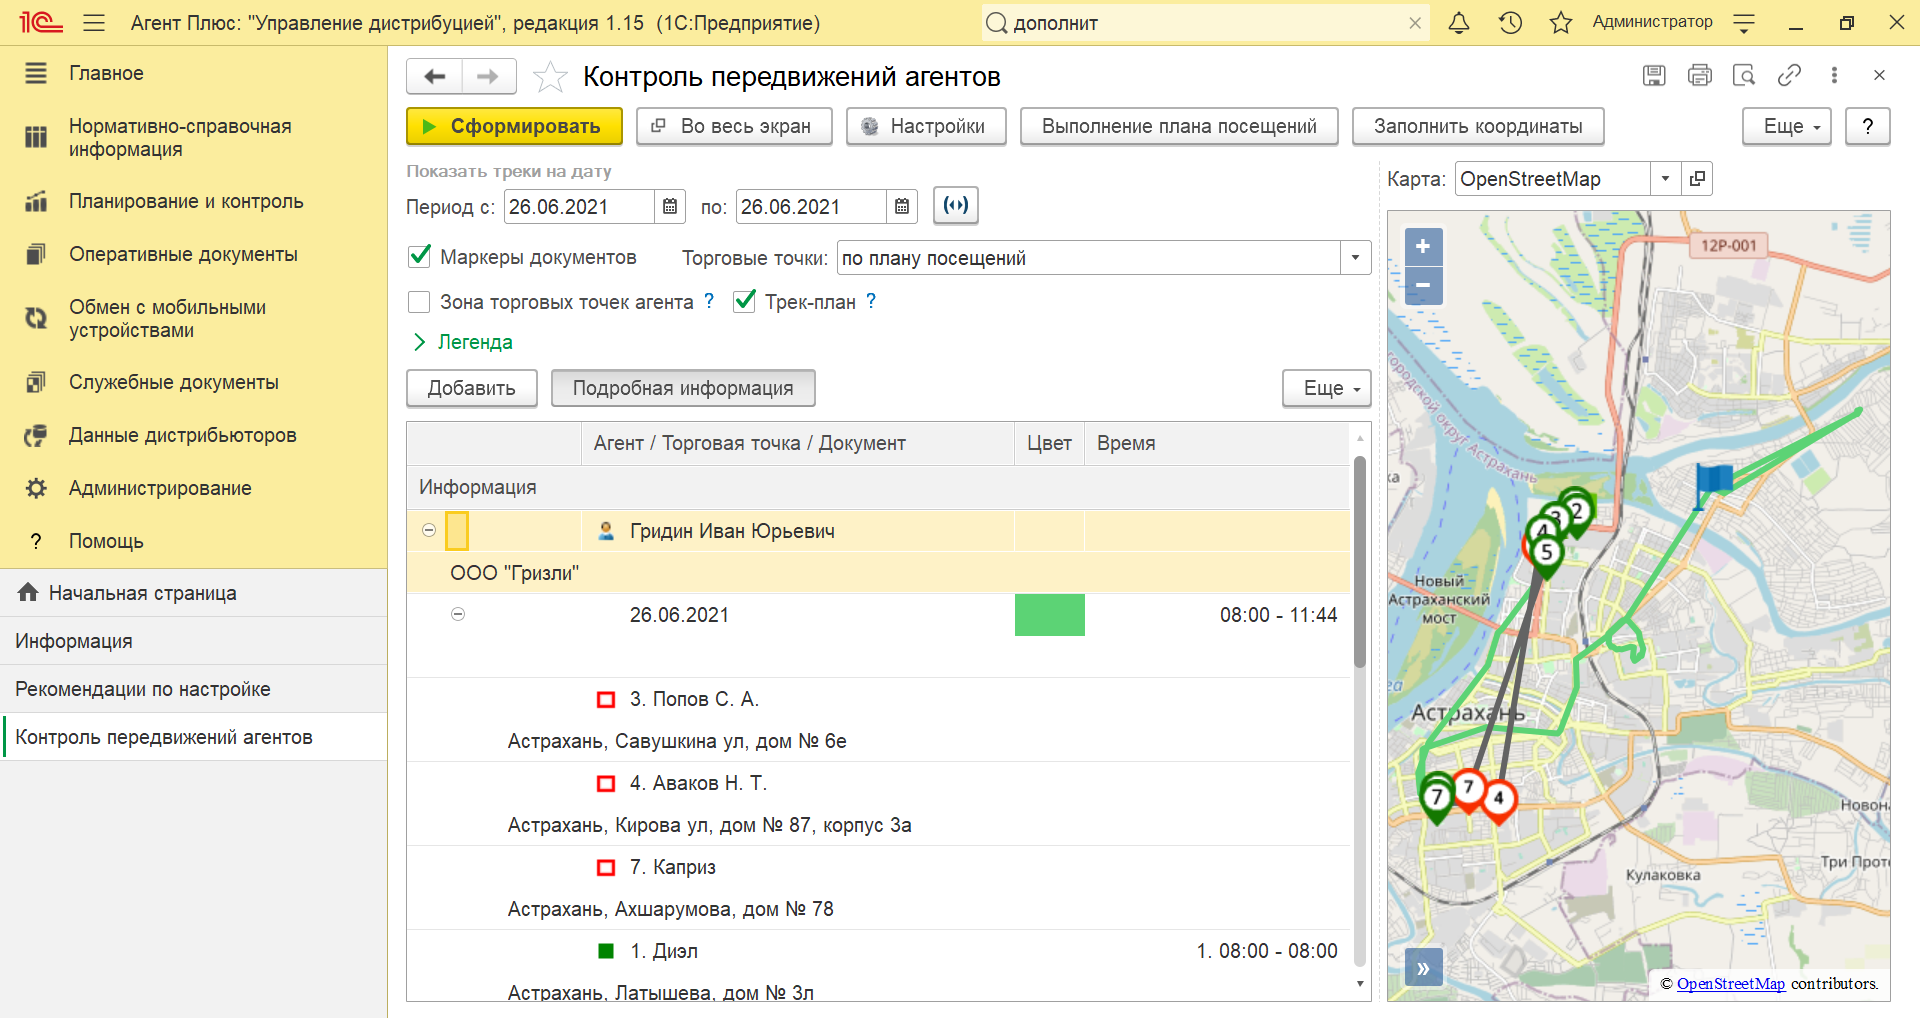Image resolution: width=1920 pixels, height=1018 pixels.
Task: Click red marker 4 on map
Action: 1498,800
